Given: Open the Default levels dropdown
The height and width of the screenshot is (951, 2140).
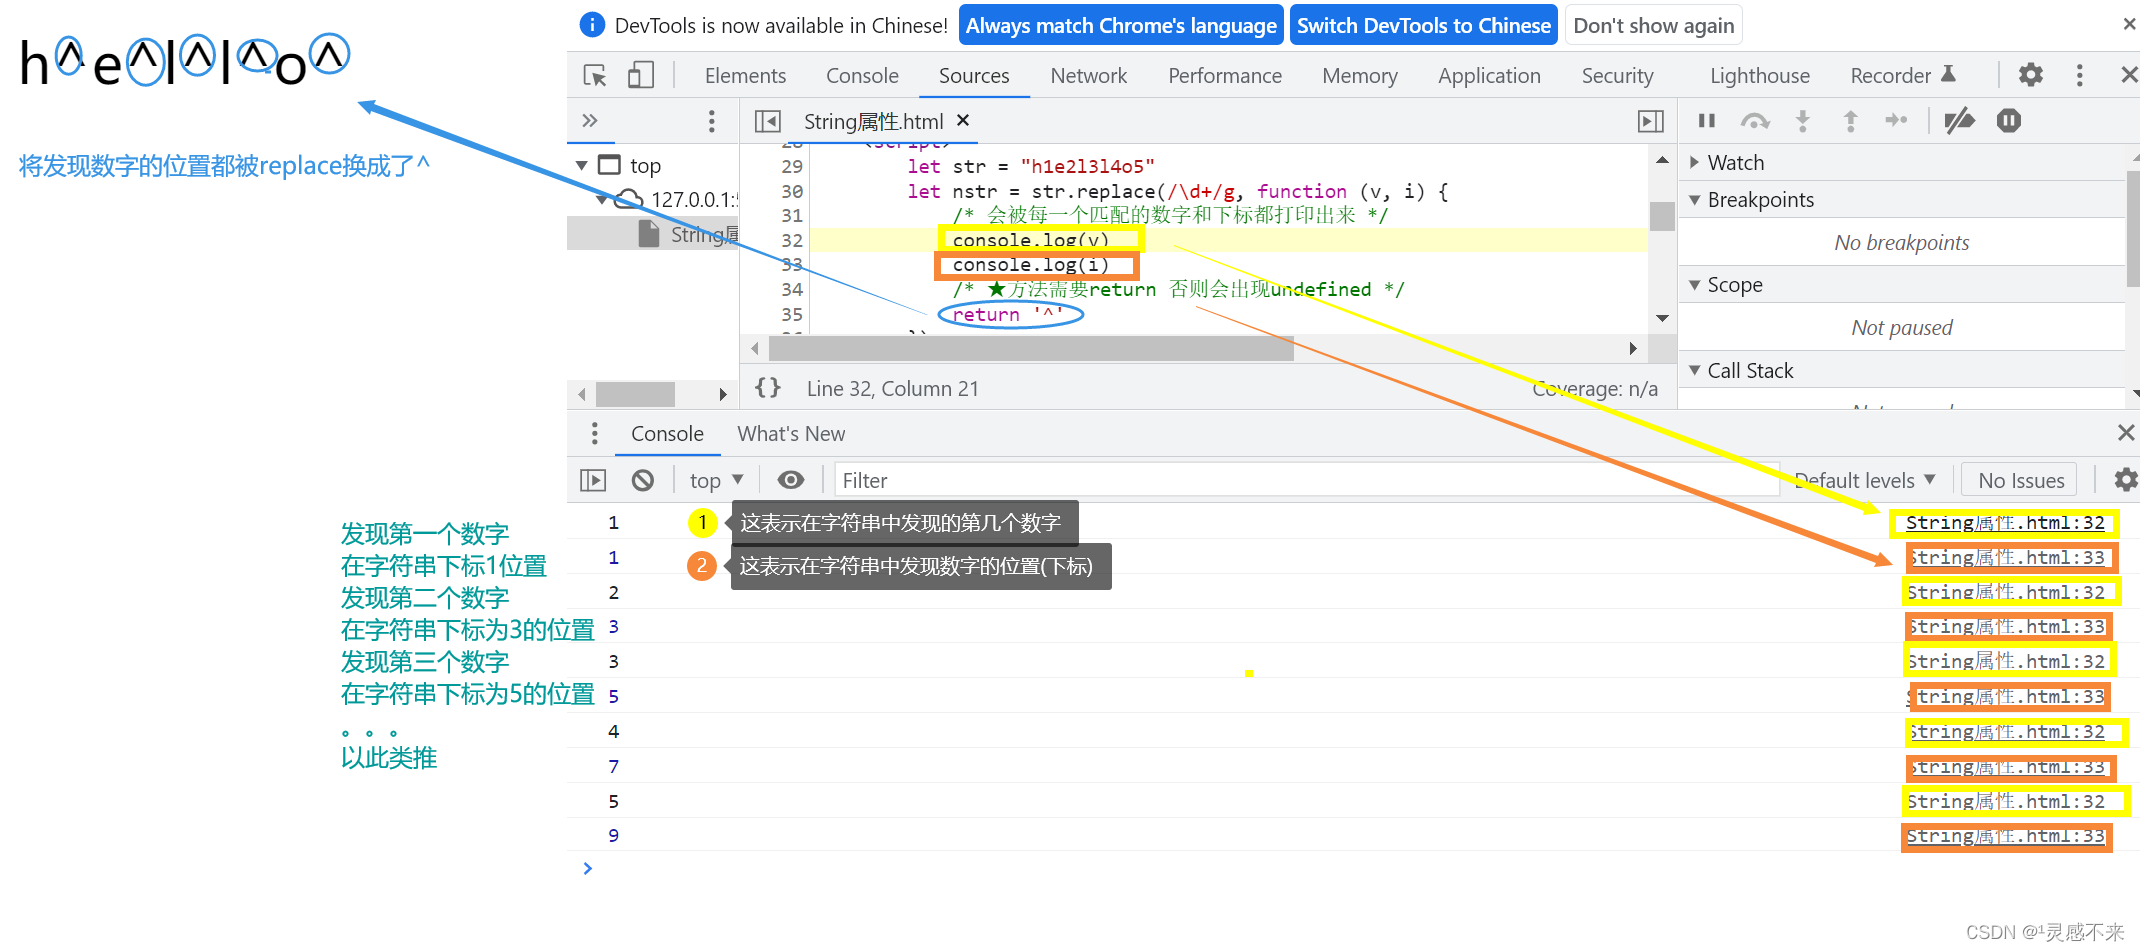Looking at the screenshot, I should [x=1863, y=479].
